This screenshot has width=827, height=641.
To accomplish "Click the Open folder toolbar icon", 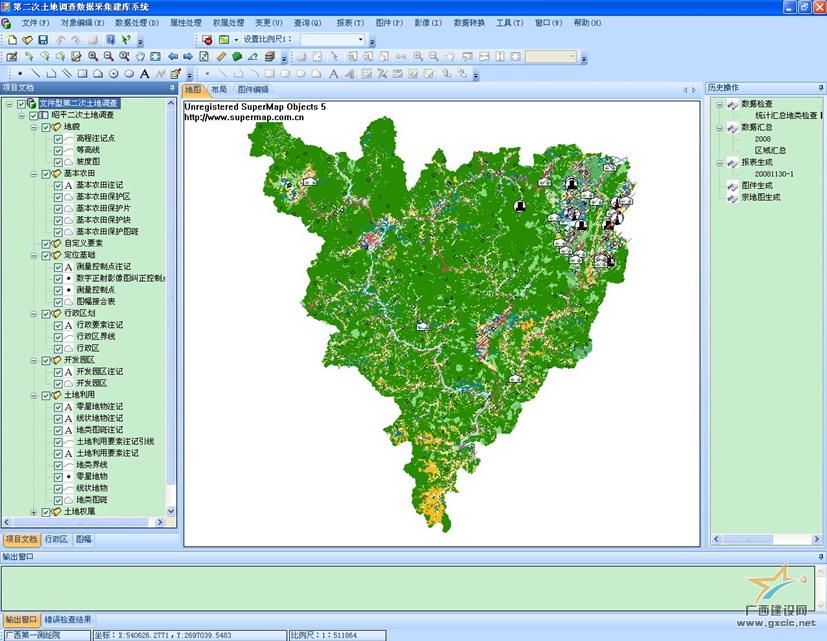I will point(27,40).
